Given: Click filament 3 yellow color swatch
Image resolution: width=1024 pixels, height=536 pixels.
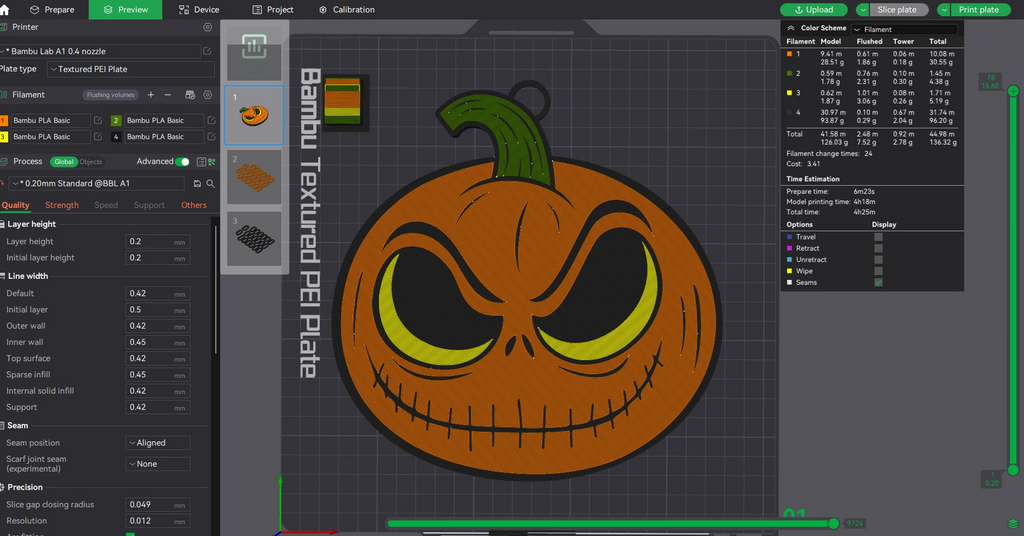Looking at the screenshot, I should [x=3, y=136].
